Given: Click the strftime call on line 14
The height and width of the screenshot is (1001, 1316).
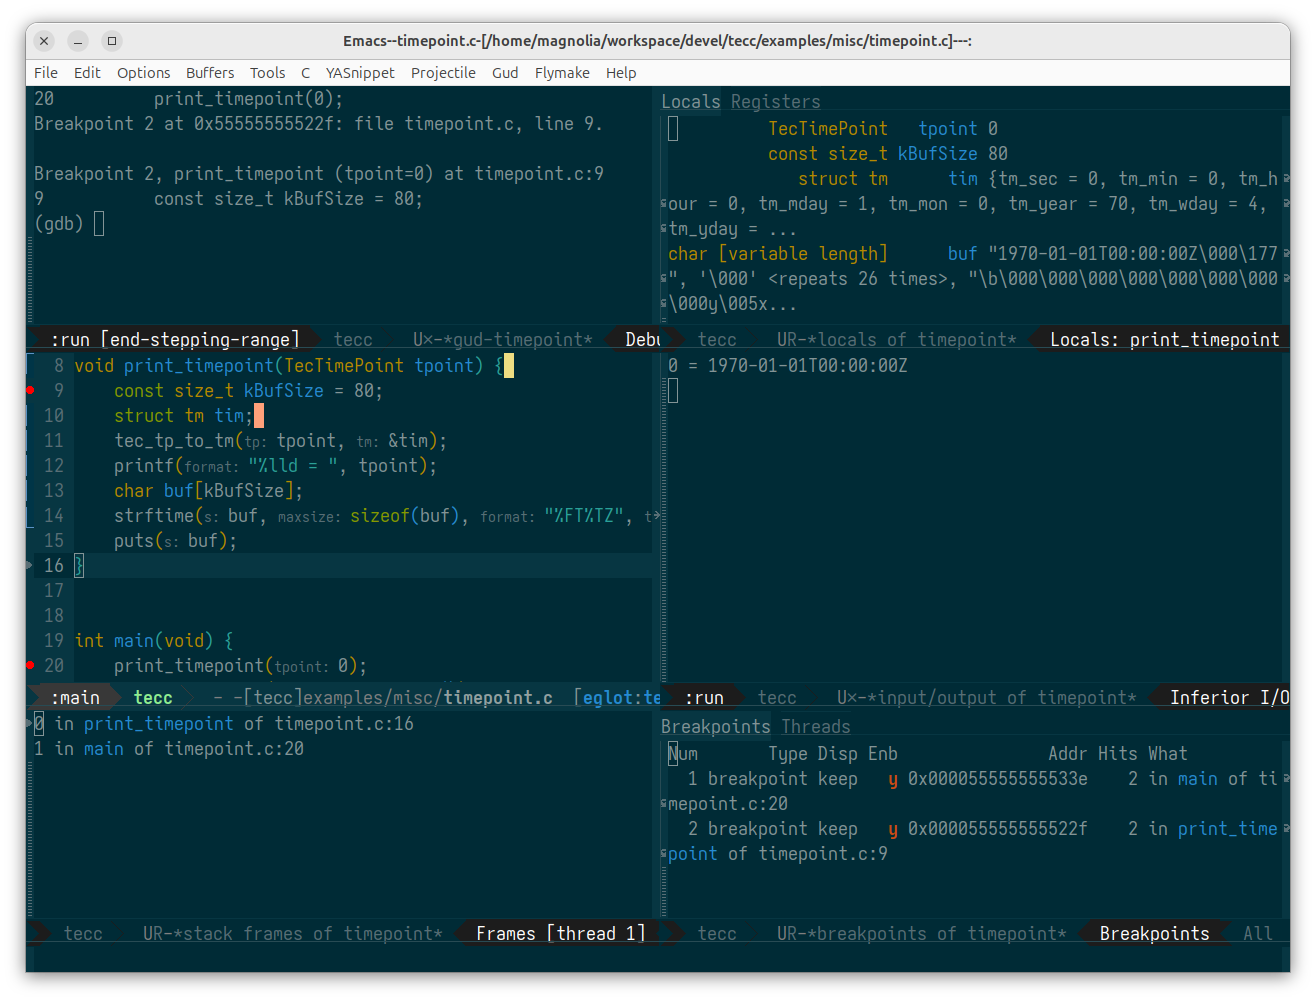Looking at the screenshot, I should click(x=154, y=516).
